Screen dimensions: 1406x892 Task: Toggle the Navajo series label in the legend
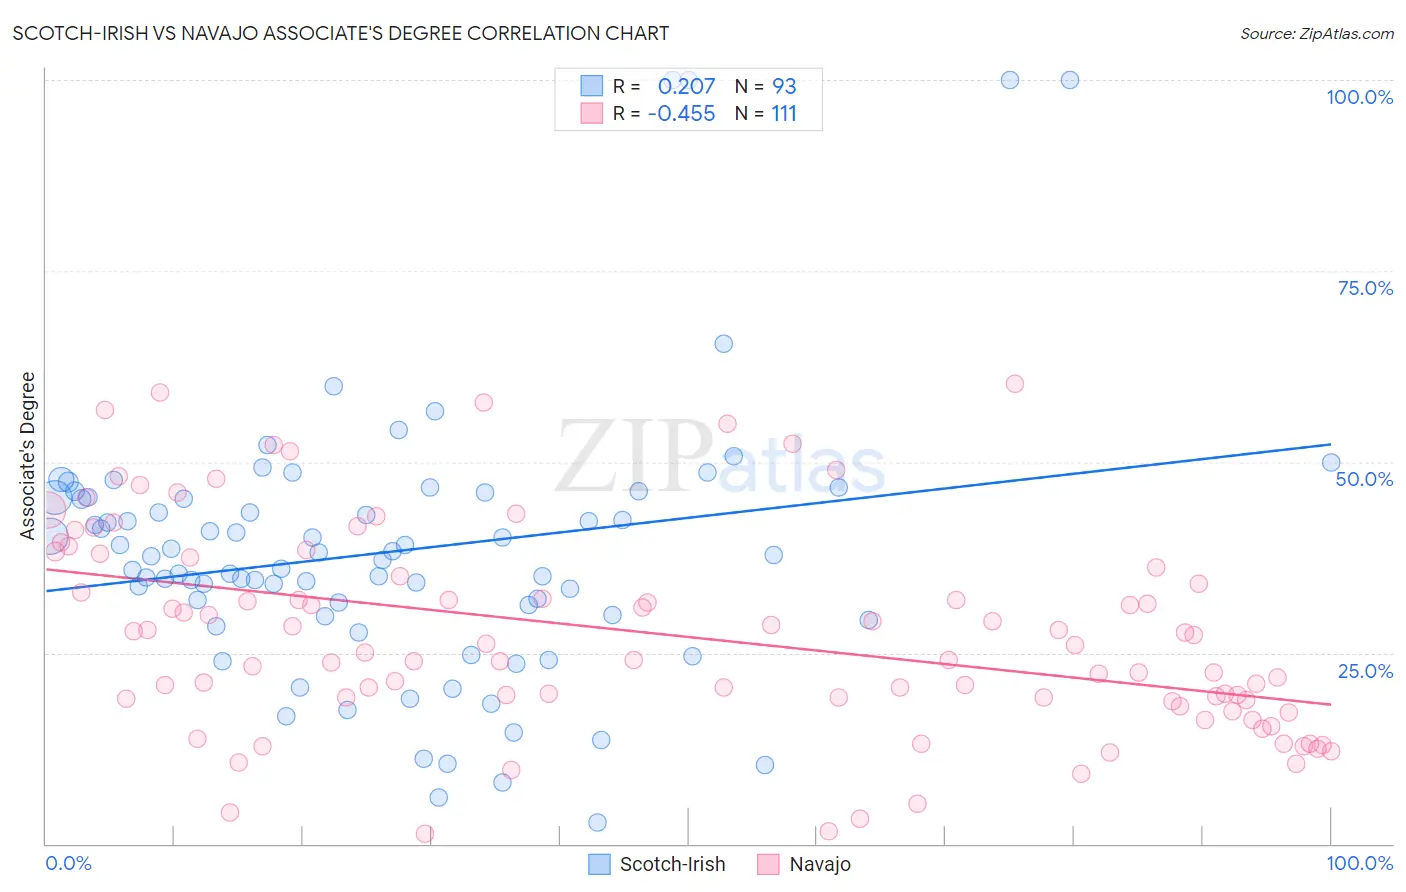click(820, 864)
